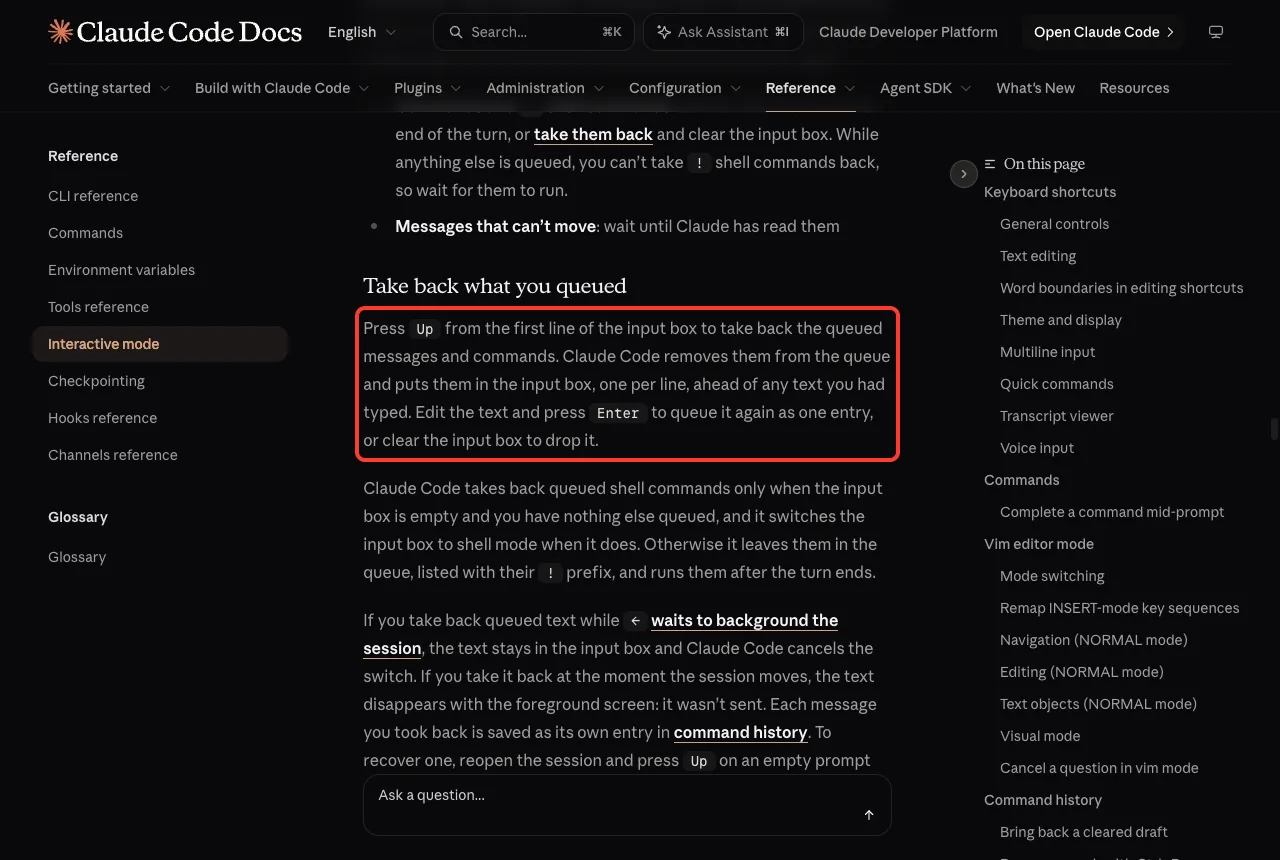Screen dimensions: 1280x860
Task: Jump to Complete a command mid-prompt
Action: [x=1112, y=512]
